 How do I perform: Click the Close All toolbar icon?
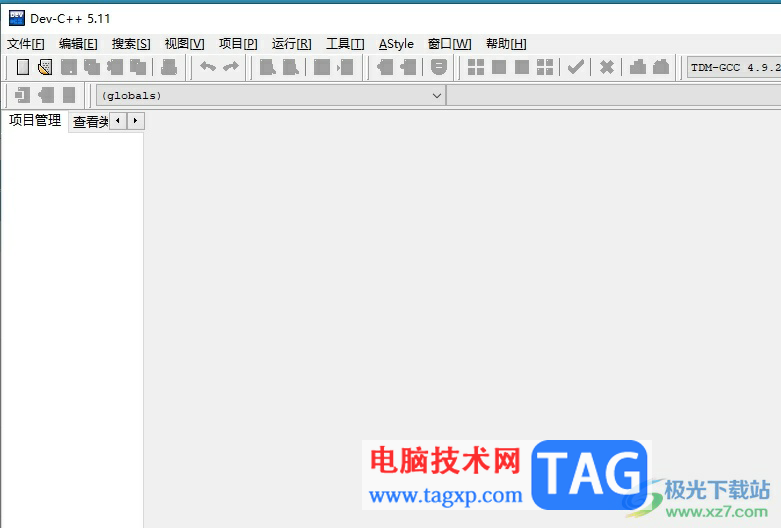coord(138,67)
